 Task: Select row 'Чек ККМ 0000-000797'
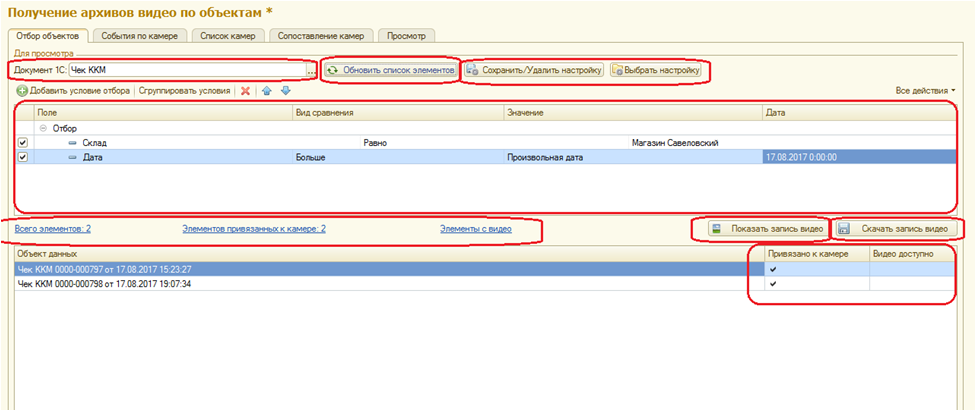coord(484,269)
